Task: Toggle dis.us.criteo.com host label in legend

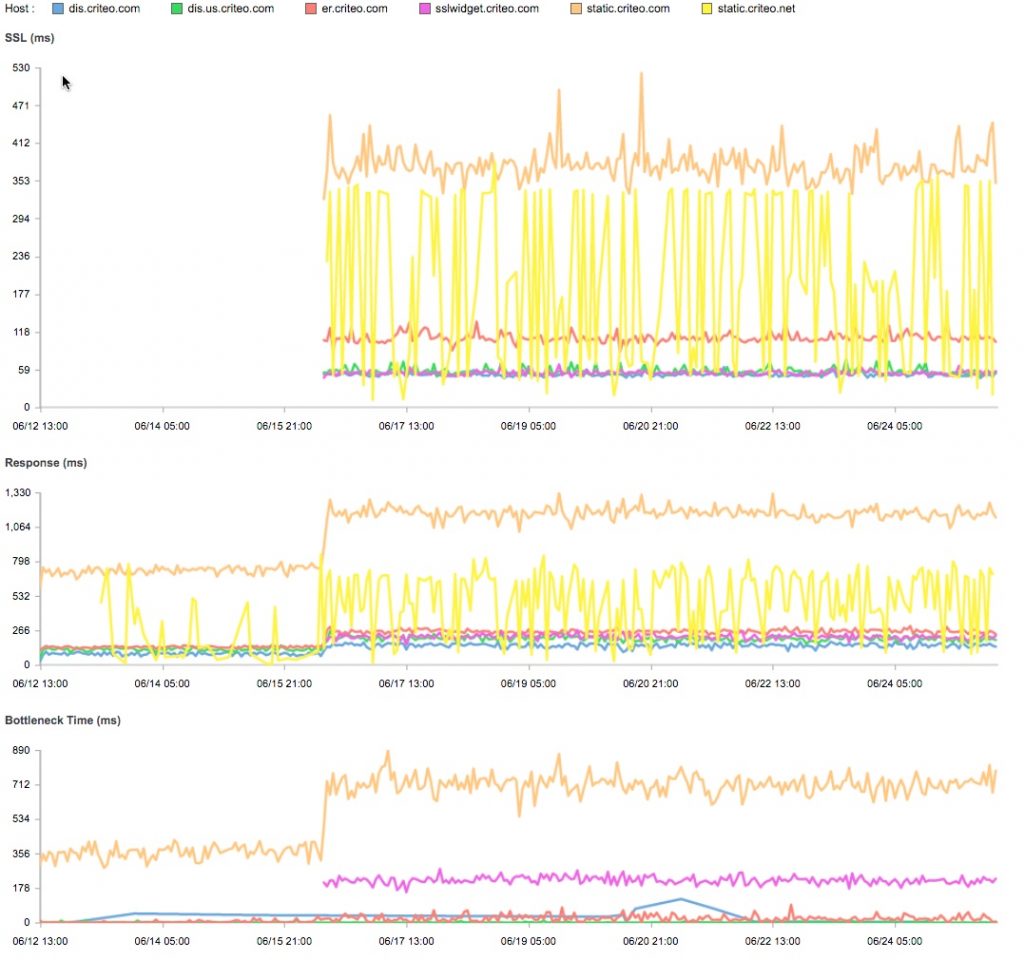Action: [231, 9]
